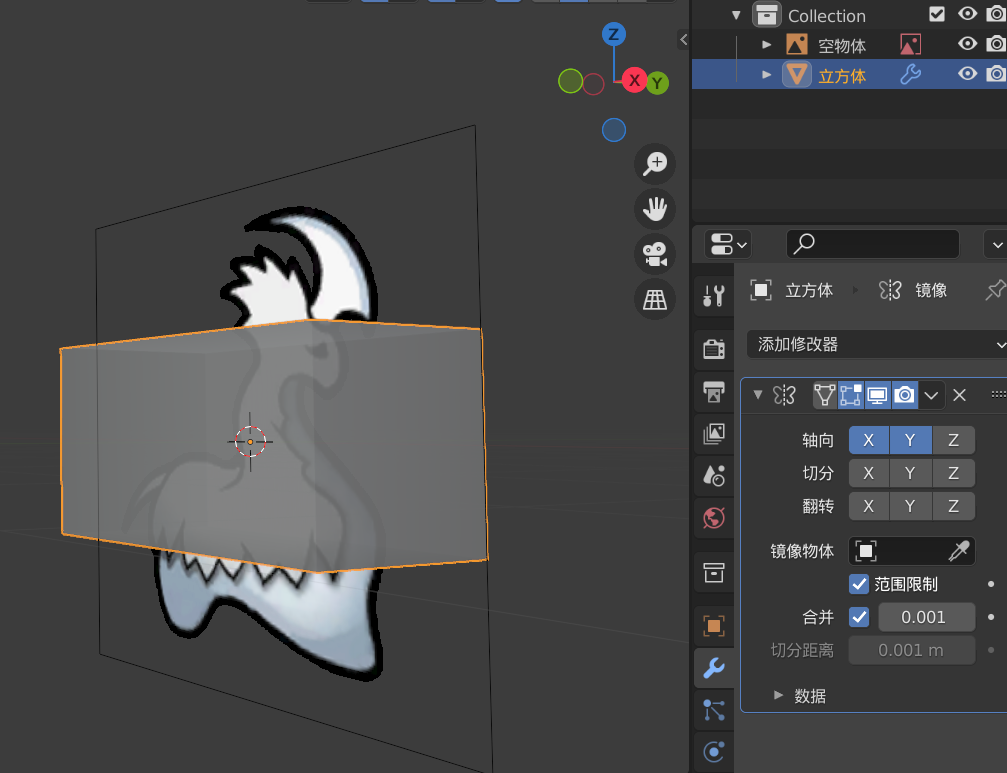Collapse the Collection tree arrow
Image resolution: width=1007 pixels, height=773 pixels.
tap(737, 15)
